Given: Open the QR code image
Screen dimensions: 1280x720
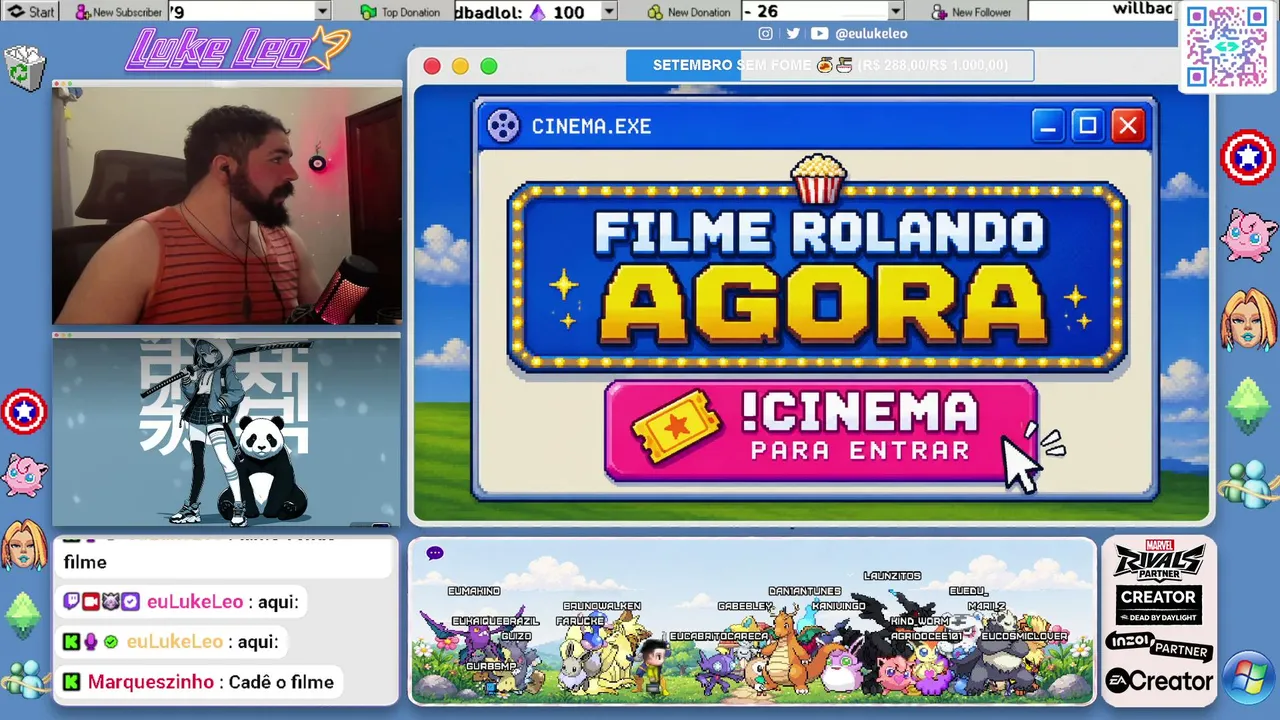Looking at the screenshot, I should pyautogui.click(x=1226, y=46).
